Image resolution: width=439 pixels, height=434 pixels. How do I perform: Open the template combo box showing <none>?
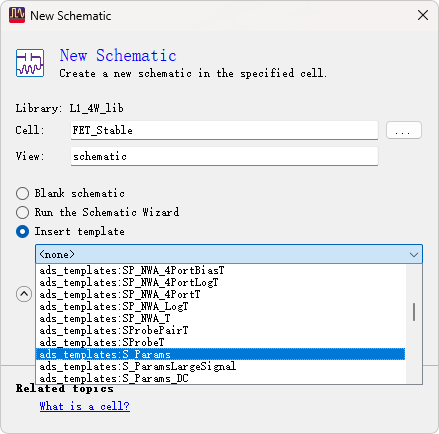tap(229, 254)
